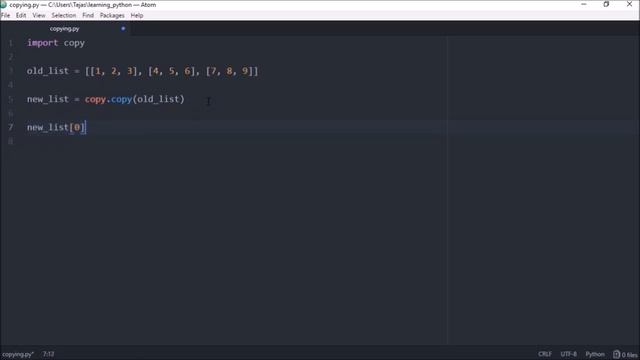The image size is (640, 360).
Task: Open the Packages menu
Action: pyautogui.click(x=112, y=16)
